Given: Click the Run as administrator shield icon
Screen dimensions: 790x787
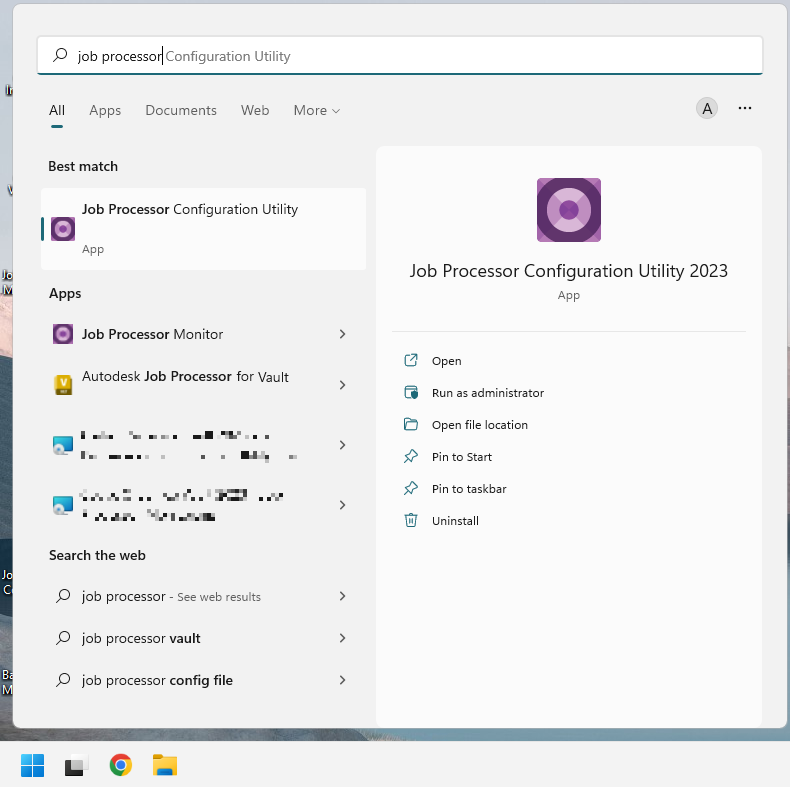Looking at the screenshot, I should [x=411, y=392].
